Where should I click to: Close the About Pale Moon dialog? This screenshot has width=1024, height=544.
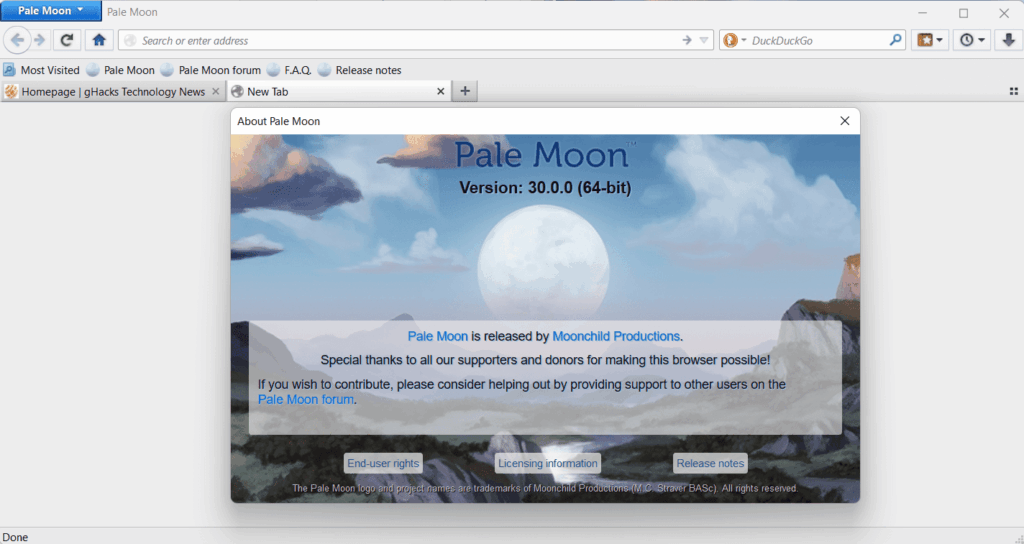(x=844, y=121)
